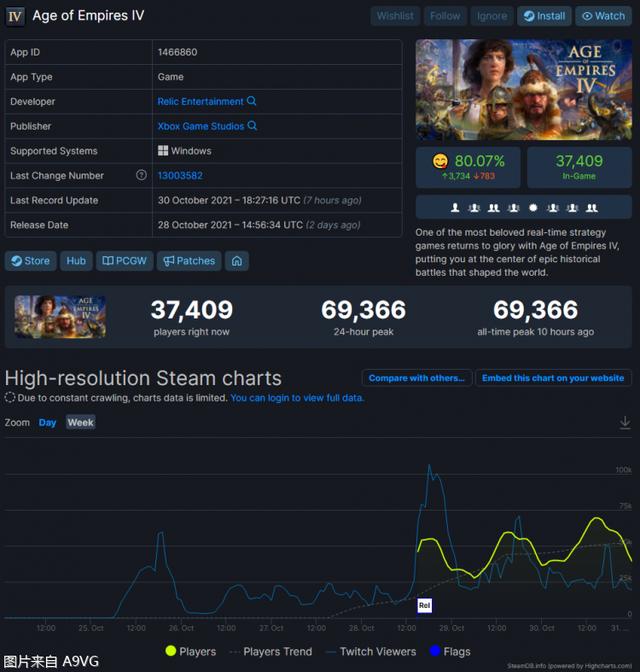Hide the Players Trend series
Viewport: 640px width, 672px height.
coord(268,651)
